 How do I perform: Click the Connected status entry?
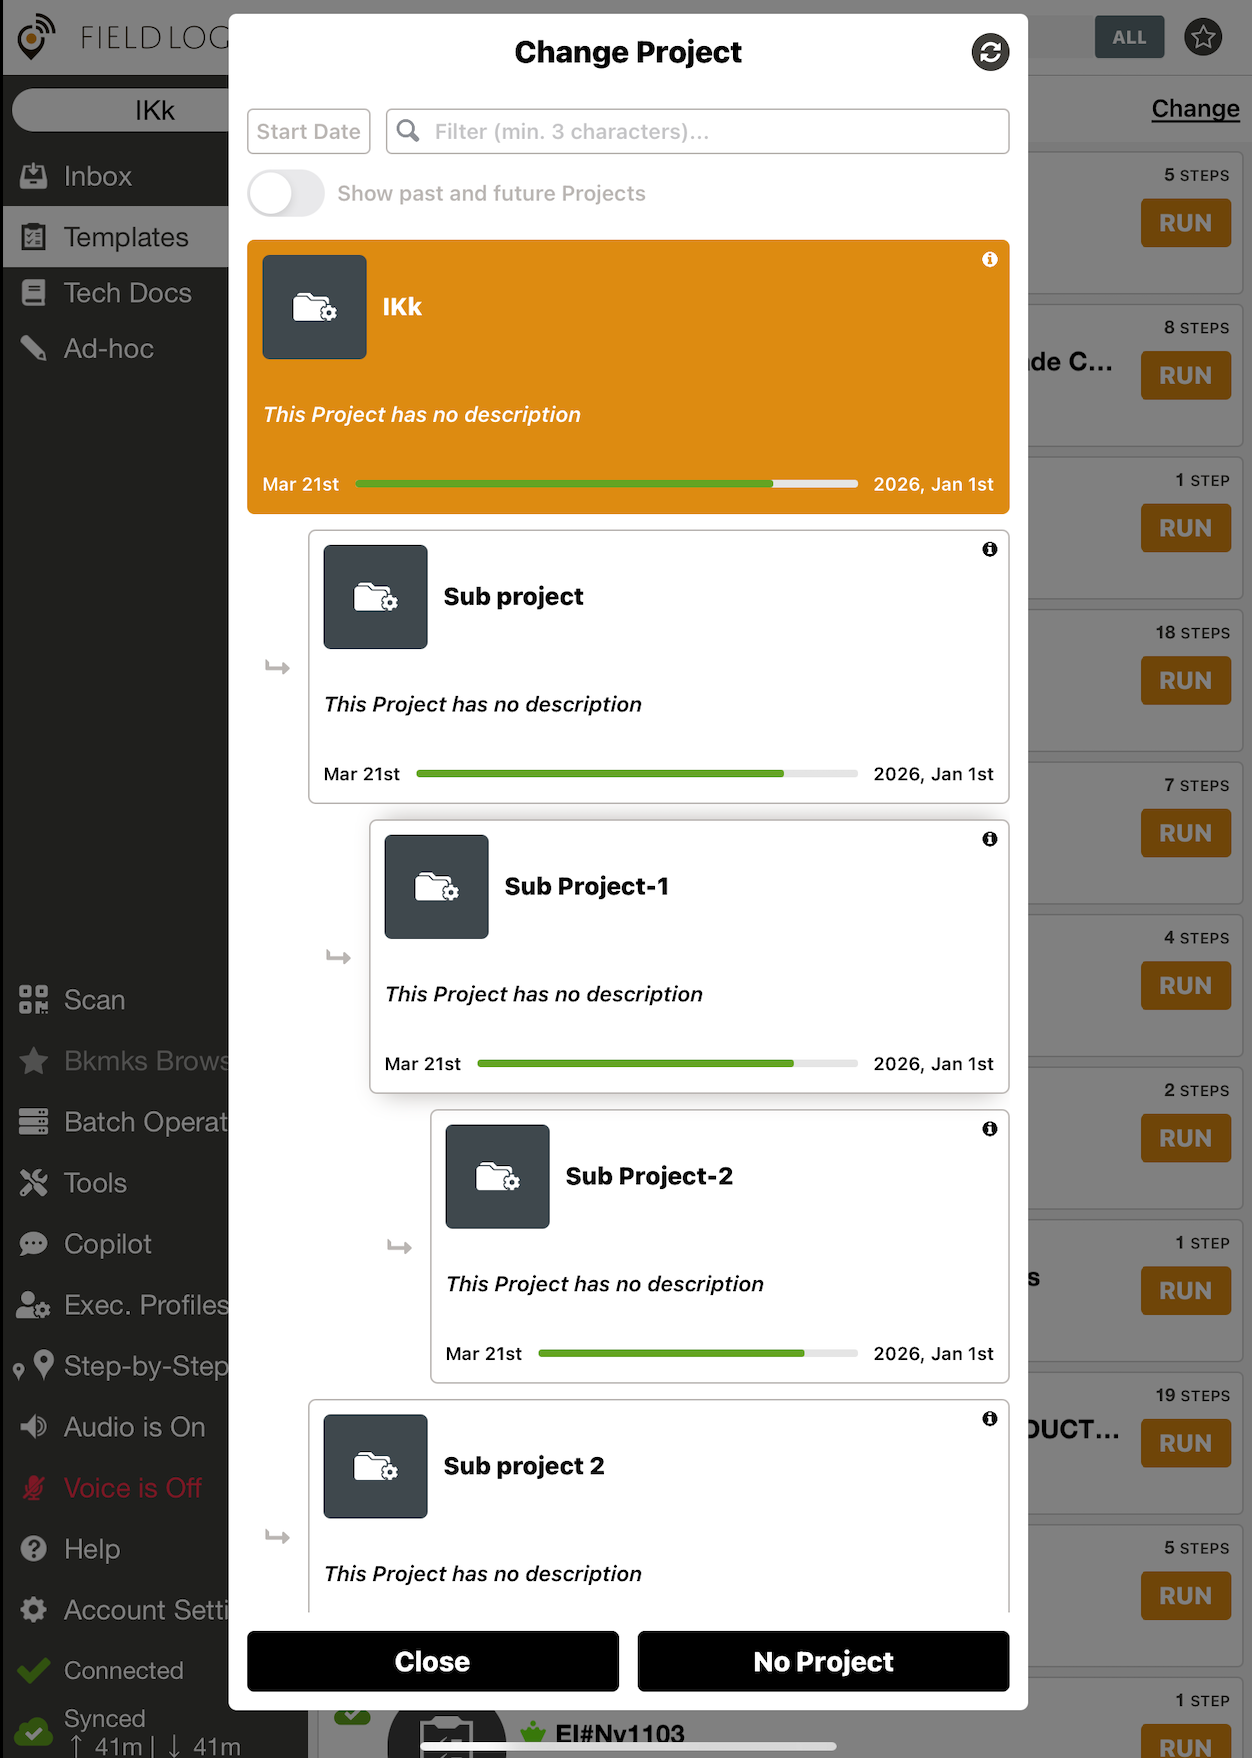point(115,1670)
